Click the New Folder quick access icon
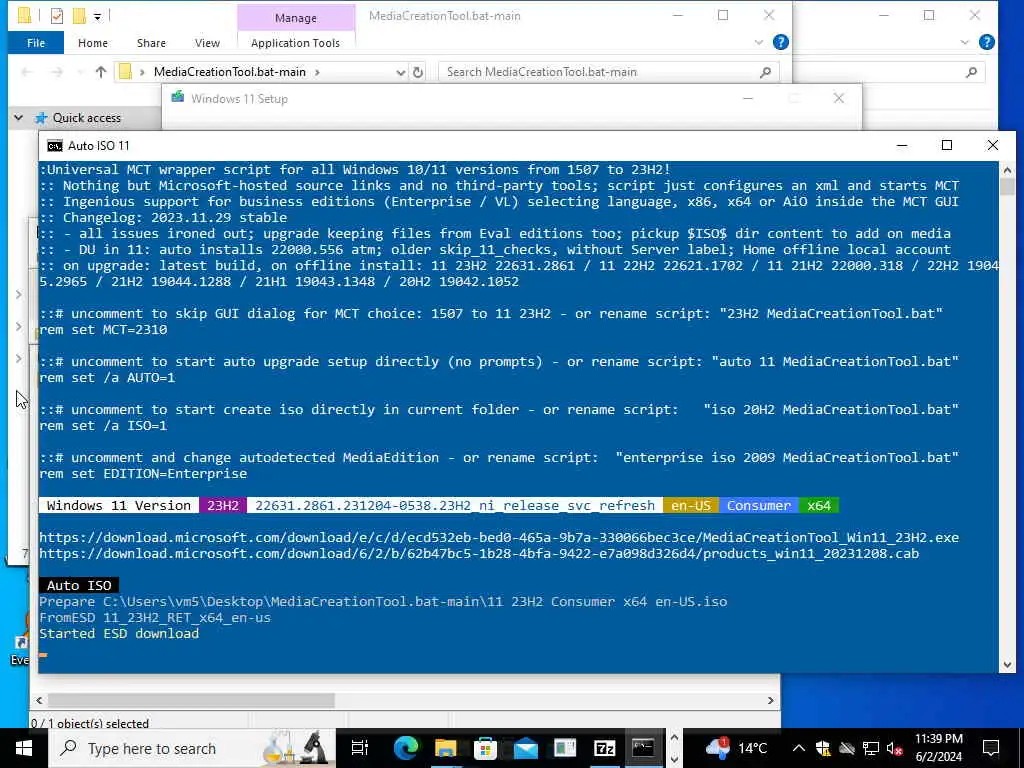The width and height of the screenshot is (1024, 768). 79,16
